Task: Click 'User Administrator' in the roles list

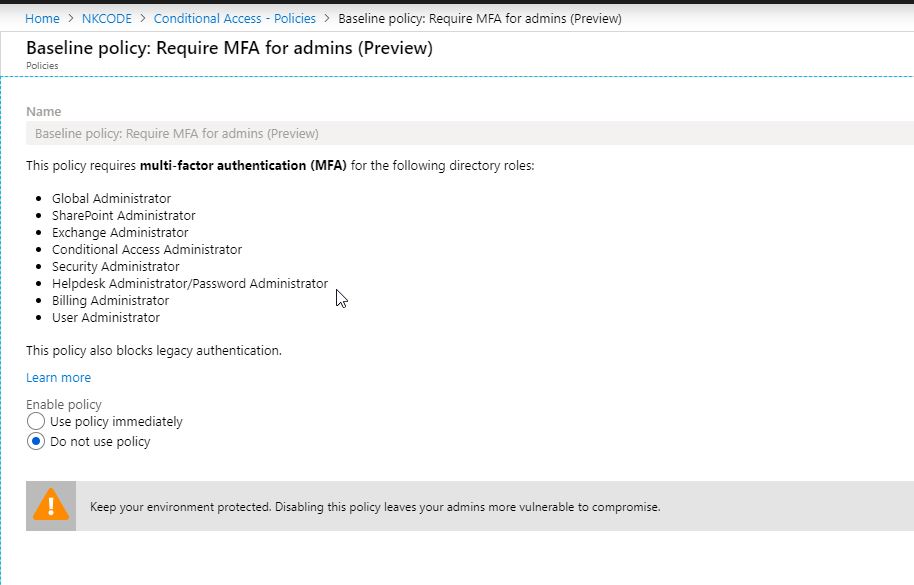Action: coord(106,318)
